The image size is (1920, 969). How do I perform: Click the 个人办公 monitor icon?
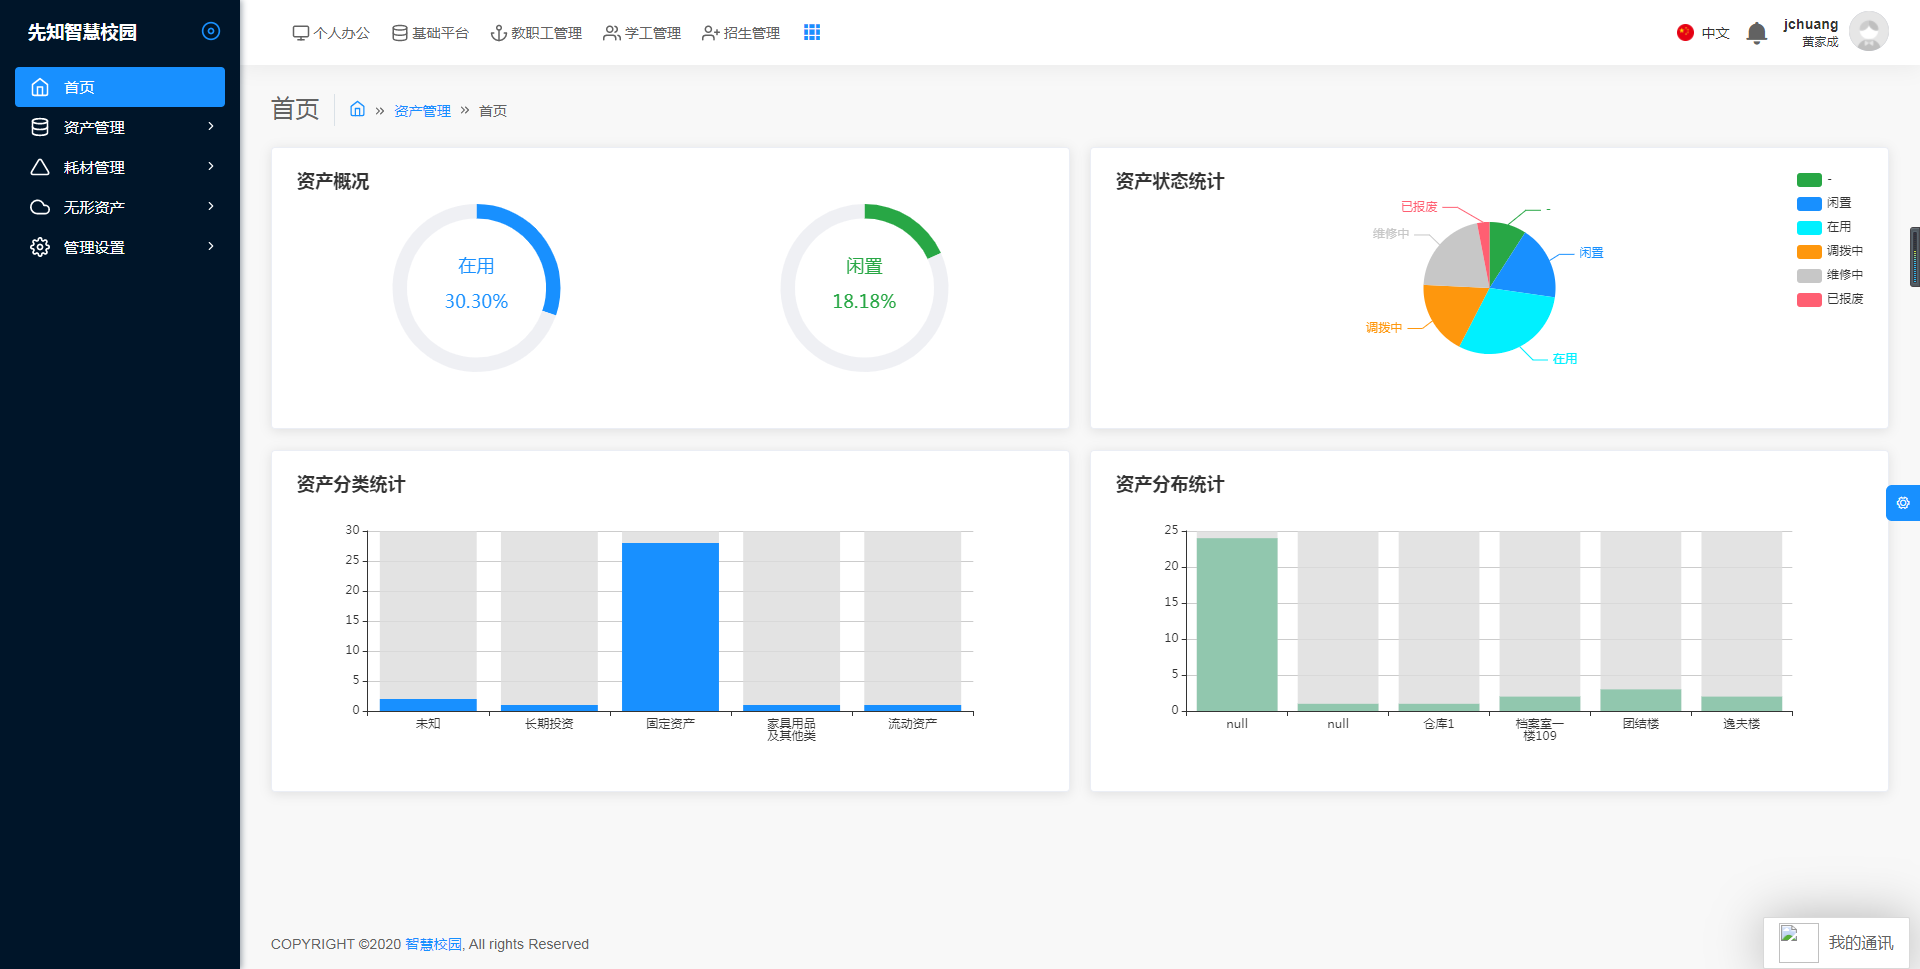click(x=300, y=33)
